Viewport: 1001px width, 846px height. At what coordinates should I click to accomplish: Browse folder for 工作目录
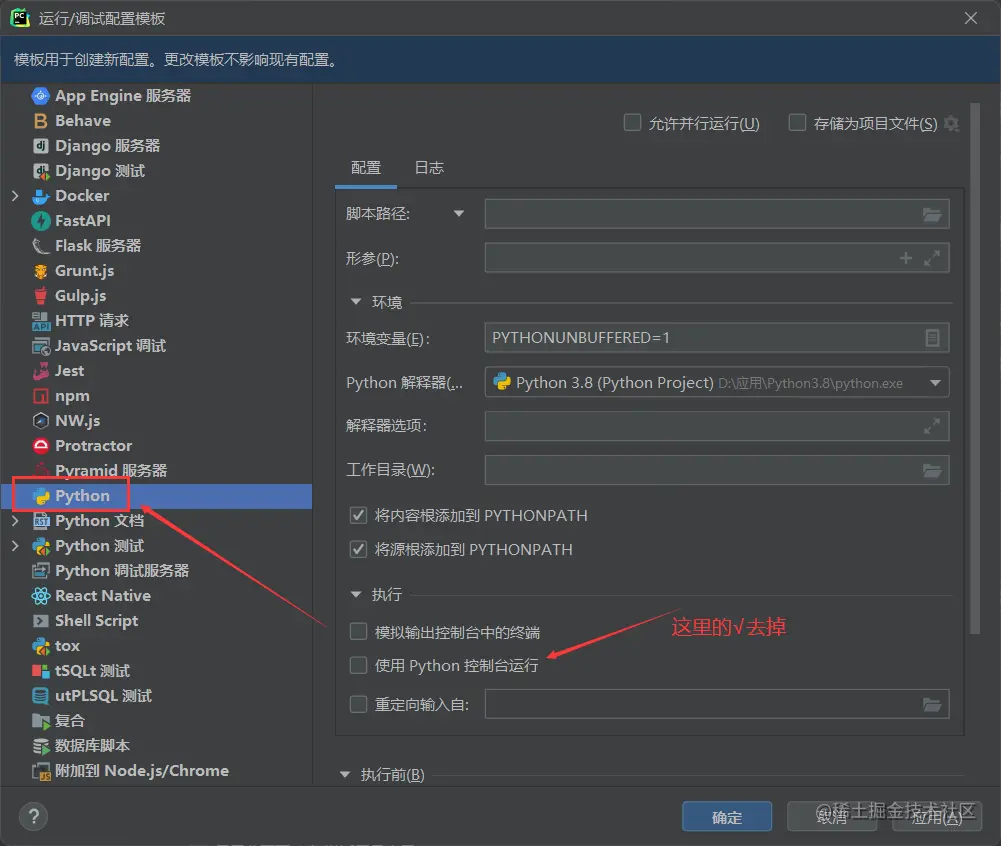[x=932, y=471]
